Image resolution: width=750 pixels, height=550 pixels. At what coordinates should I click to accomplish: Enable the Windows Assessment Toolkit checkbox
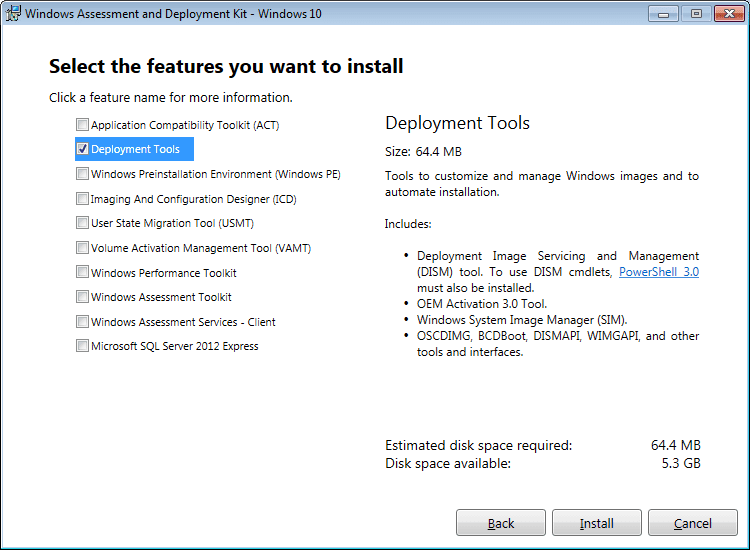point(82,297)
